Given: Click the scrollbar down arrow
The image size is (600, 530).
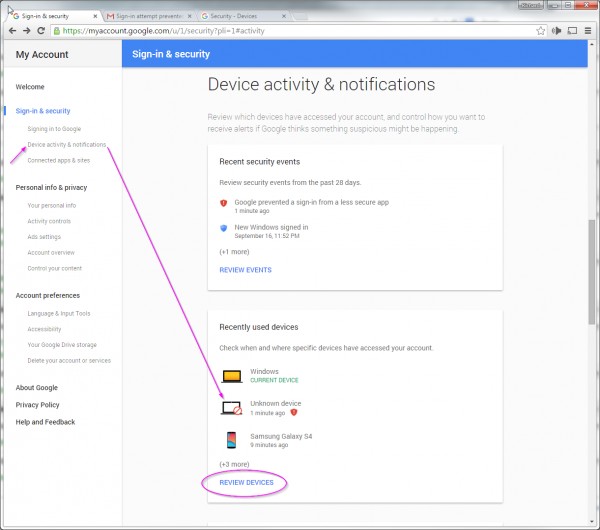Looking at the screenshot, I should pyautogui.click(x=592, y=522).
